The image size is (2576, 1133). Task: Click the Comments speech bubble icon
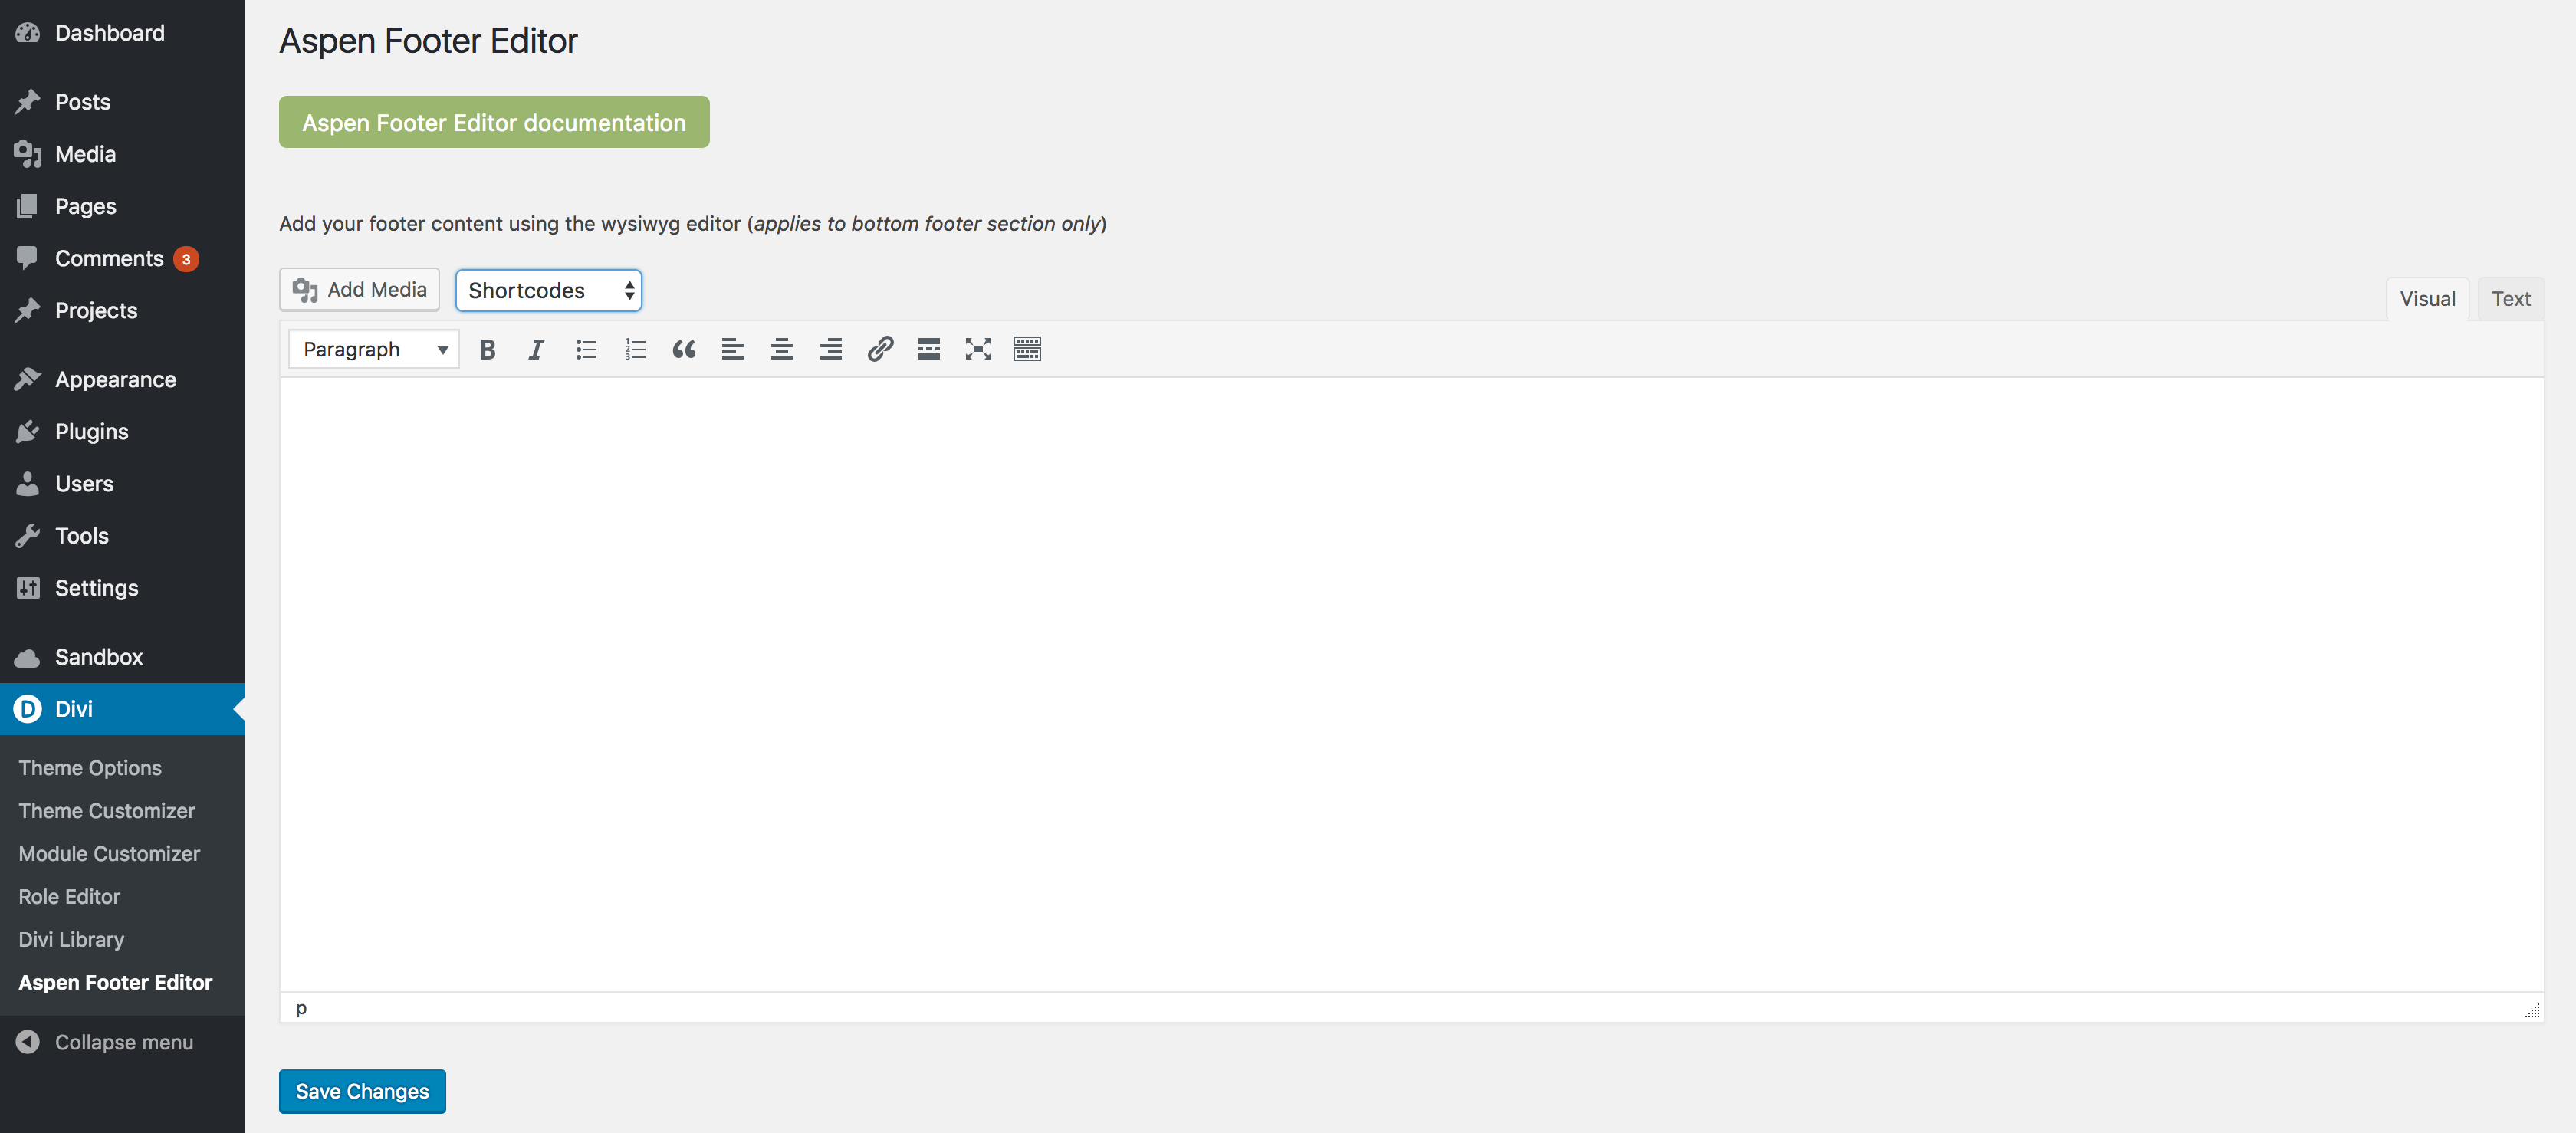pos(28,258)
